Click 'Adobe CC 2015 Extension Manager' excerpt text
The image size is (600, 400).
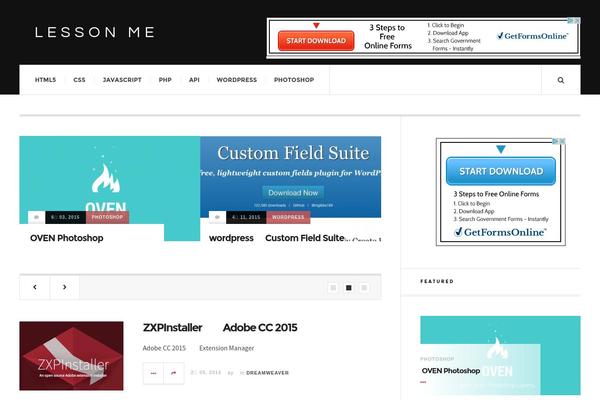(x=198, y=348)
